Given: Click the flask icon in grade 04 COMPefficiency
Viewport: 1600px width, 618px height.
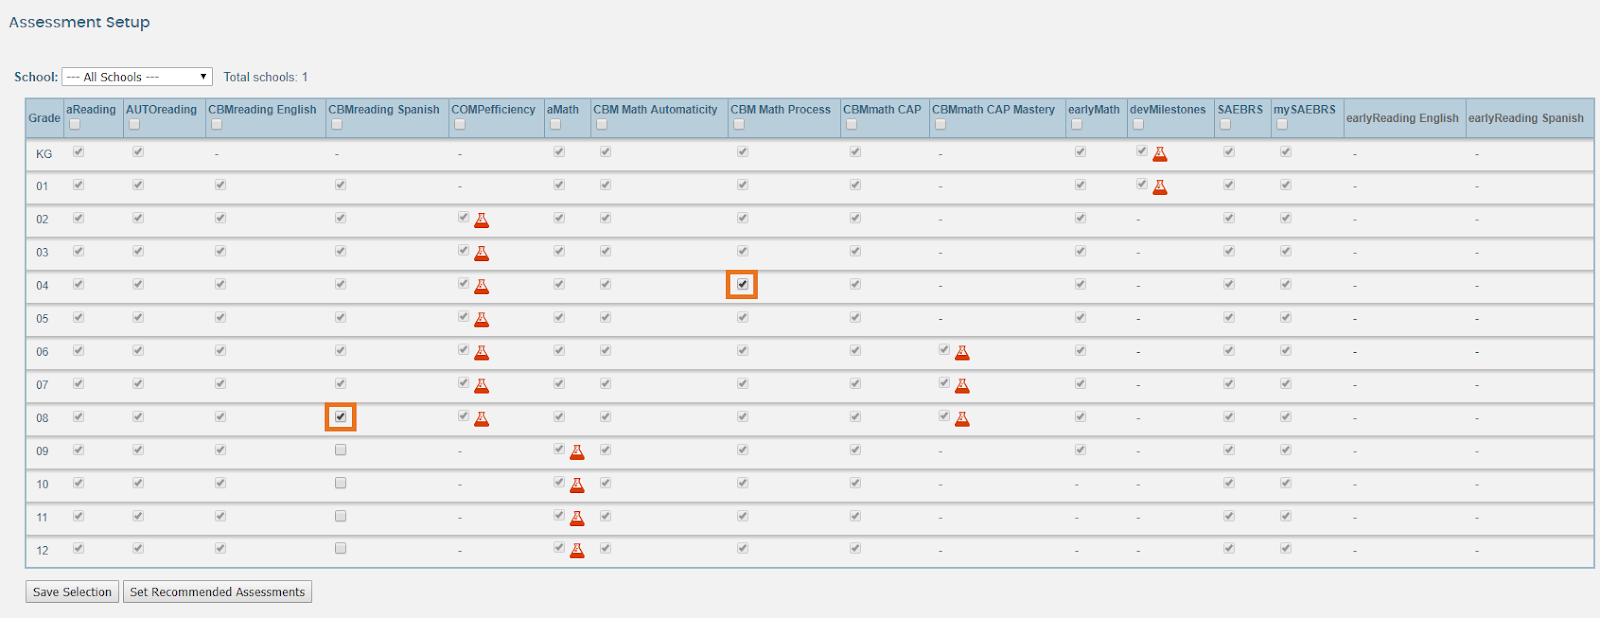Looking at the screenshot, I should [481, 286].
